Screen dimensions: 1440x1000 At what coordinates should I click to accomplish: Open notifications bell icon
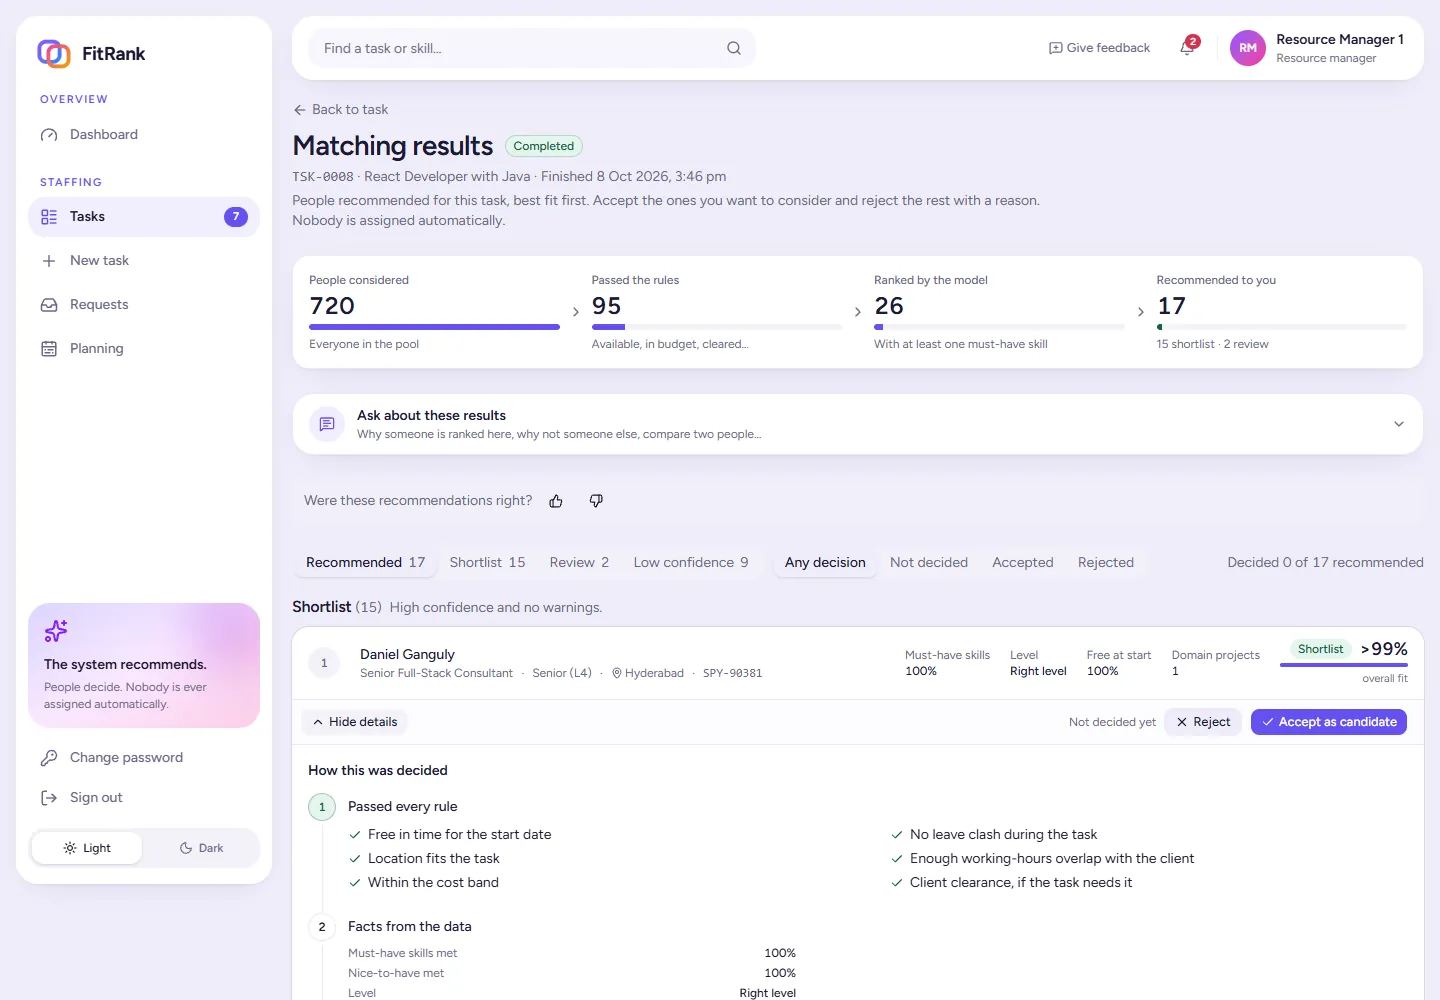pyautogui.click(x=1187, y=48)
